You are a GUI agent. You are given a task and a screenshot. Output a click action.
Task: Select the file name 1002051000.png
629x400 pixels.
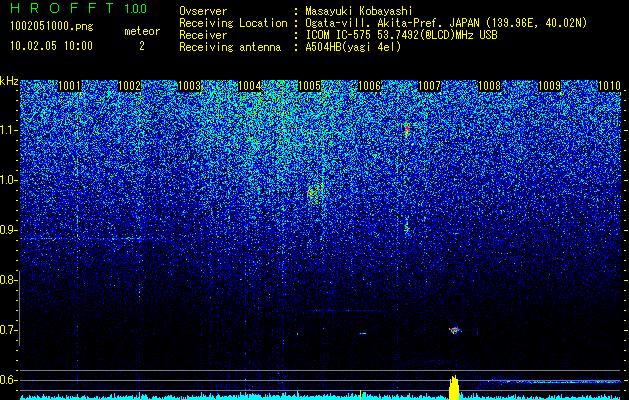52,26
